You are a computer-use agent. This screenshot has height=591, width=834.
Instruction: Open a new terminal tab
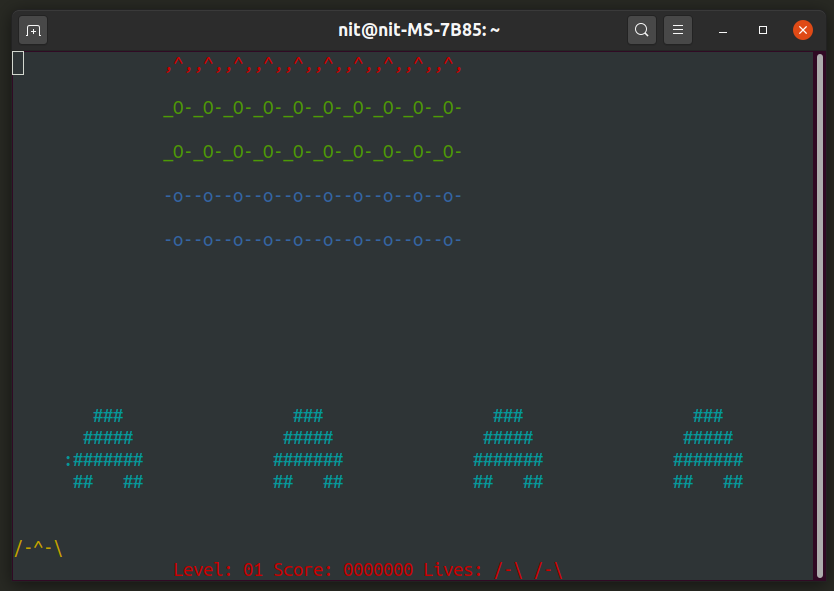33,30
